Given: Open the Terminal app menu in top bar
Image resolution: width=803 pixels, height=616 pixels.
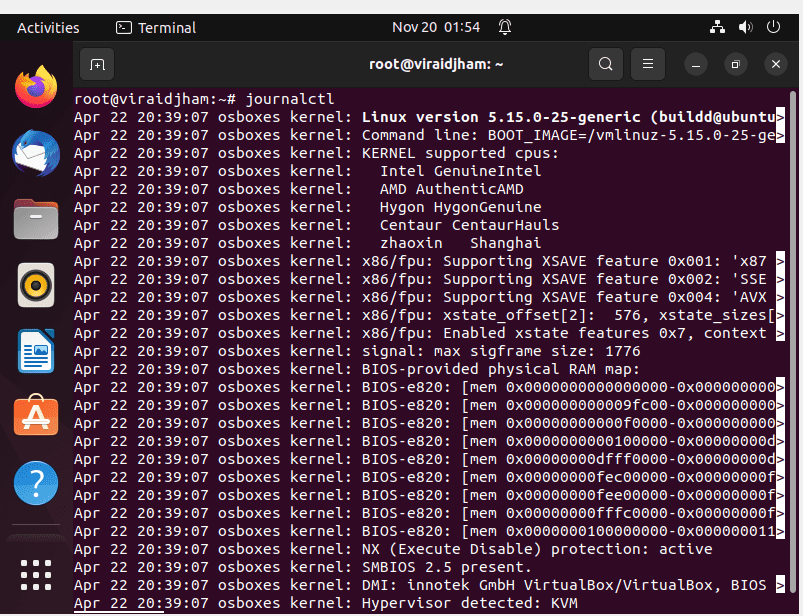Looking at the screenshot, I should point(156,28).
